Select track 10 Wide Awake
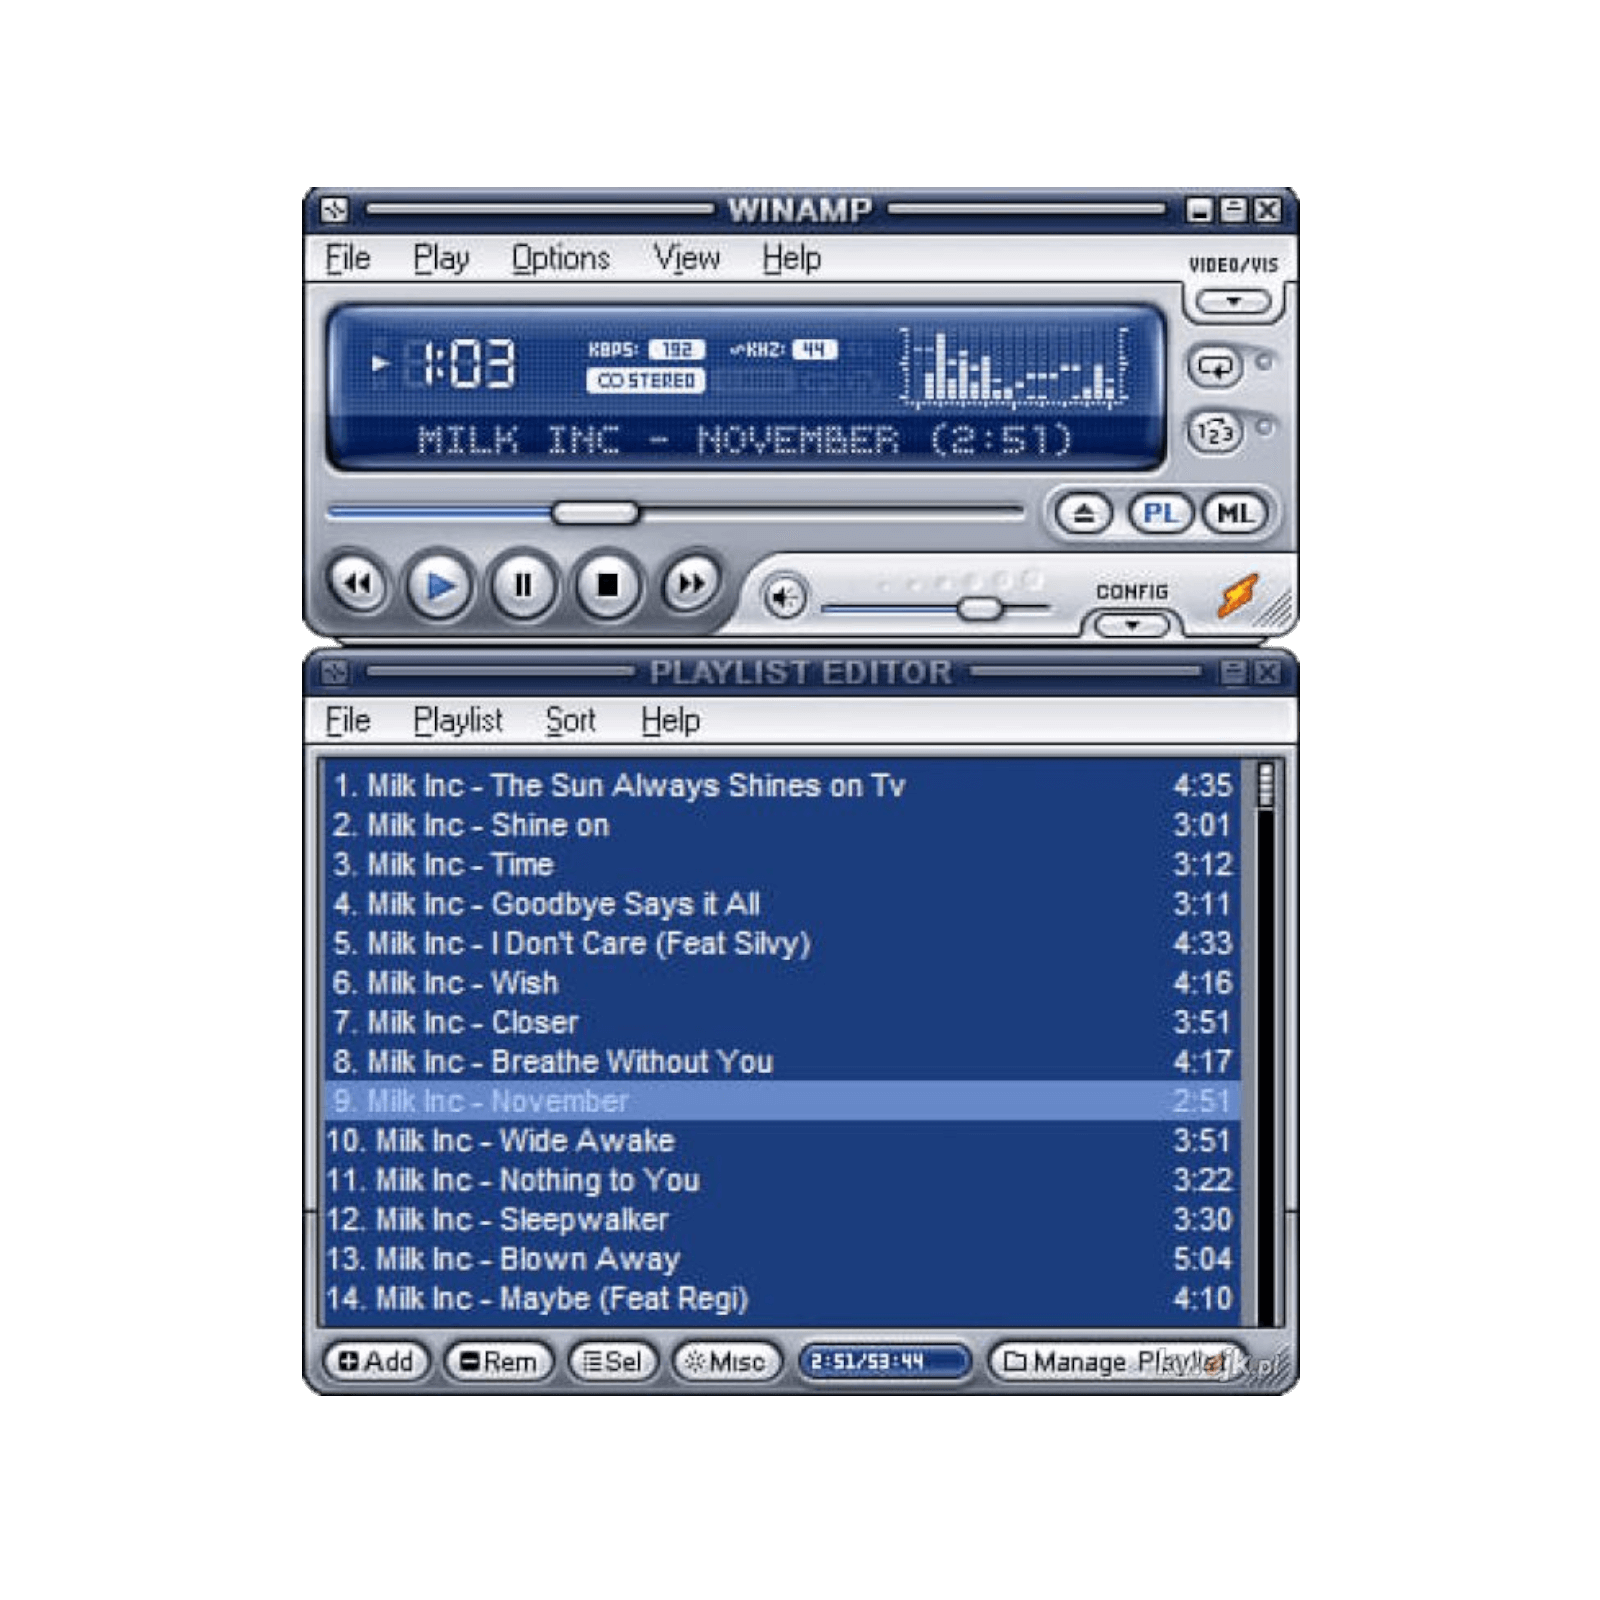Screen dimensions: 1600x1600 (x=783, y=1141)
